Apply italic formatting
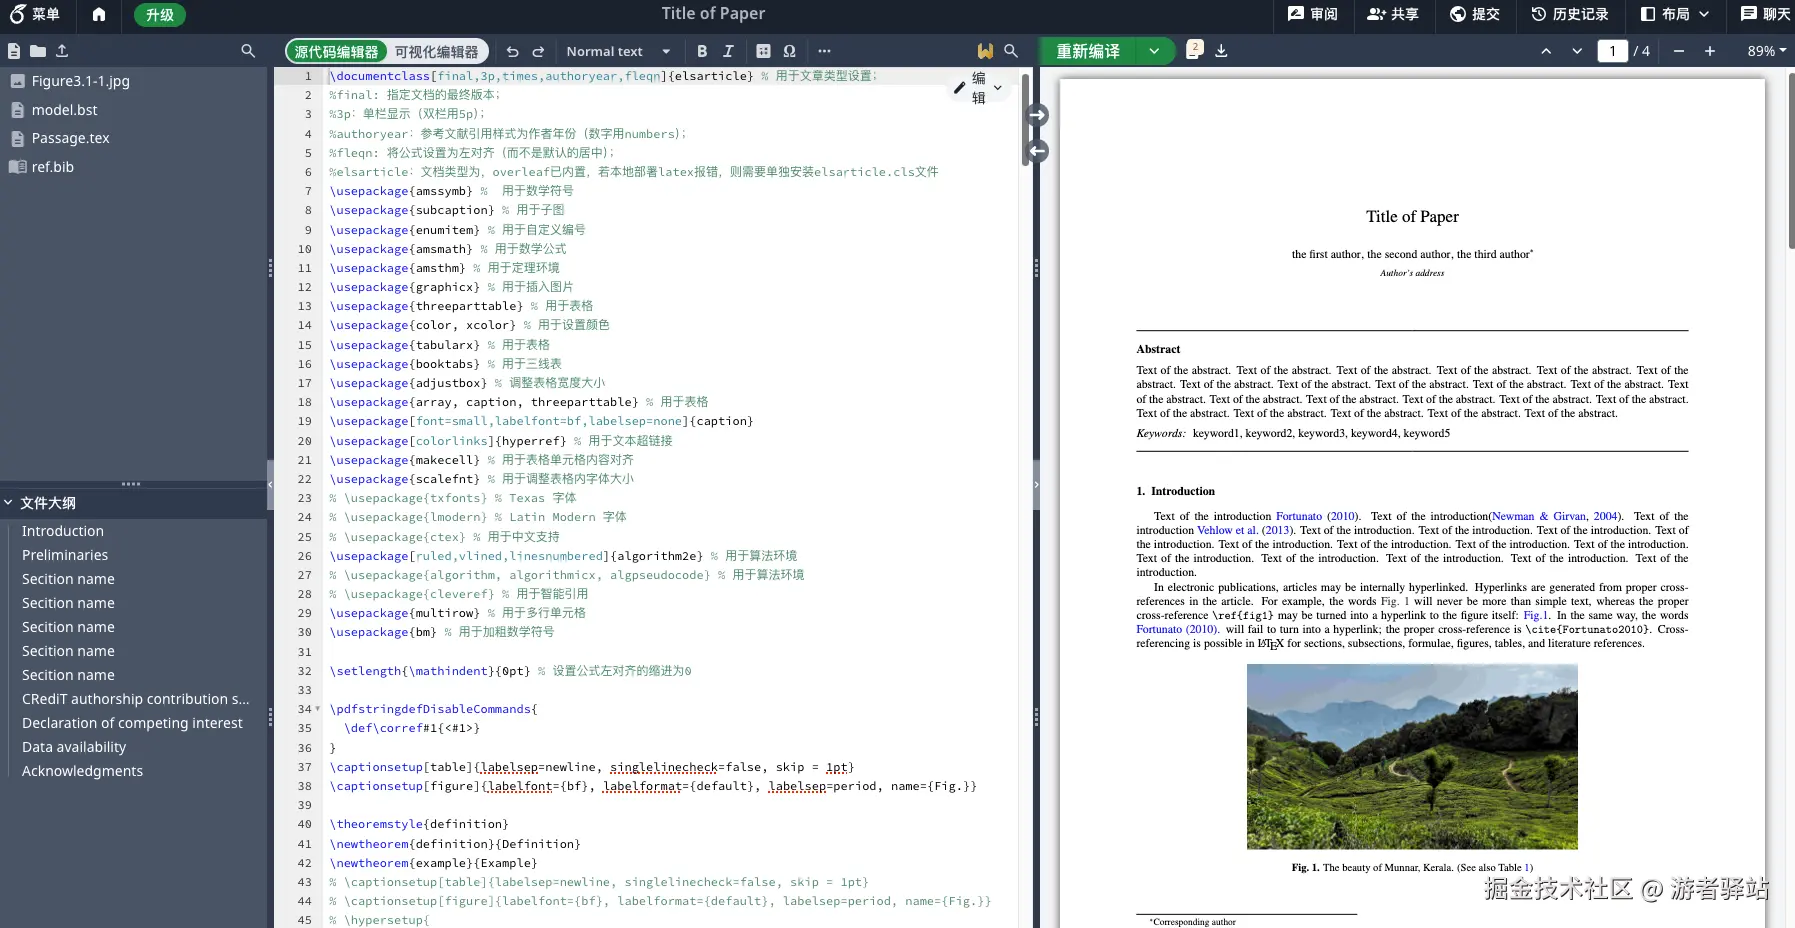The image size is (1795, 928). pyautogui.click(x=728, y=51)
